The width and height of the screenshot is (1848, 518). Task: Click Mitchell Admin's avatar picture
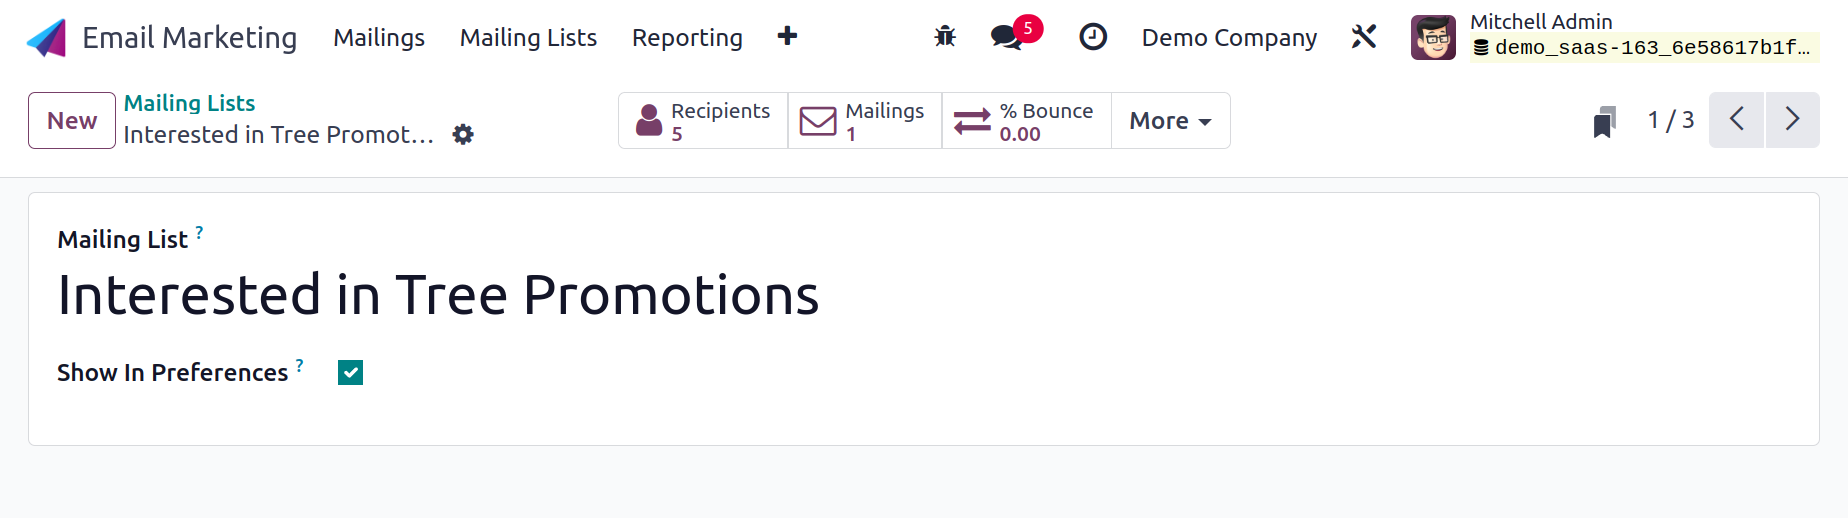pos(1433,38)
